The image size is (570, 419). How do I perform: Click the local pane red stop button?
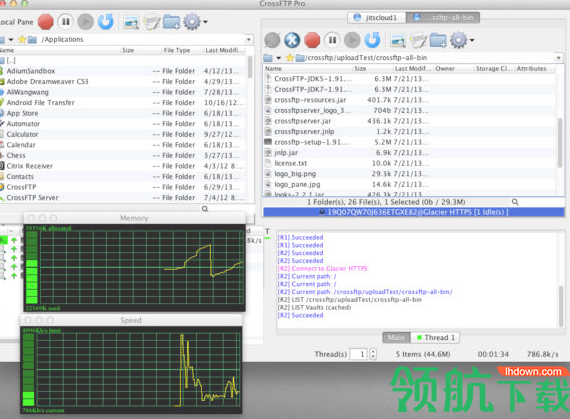click(x=45, y=22)
